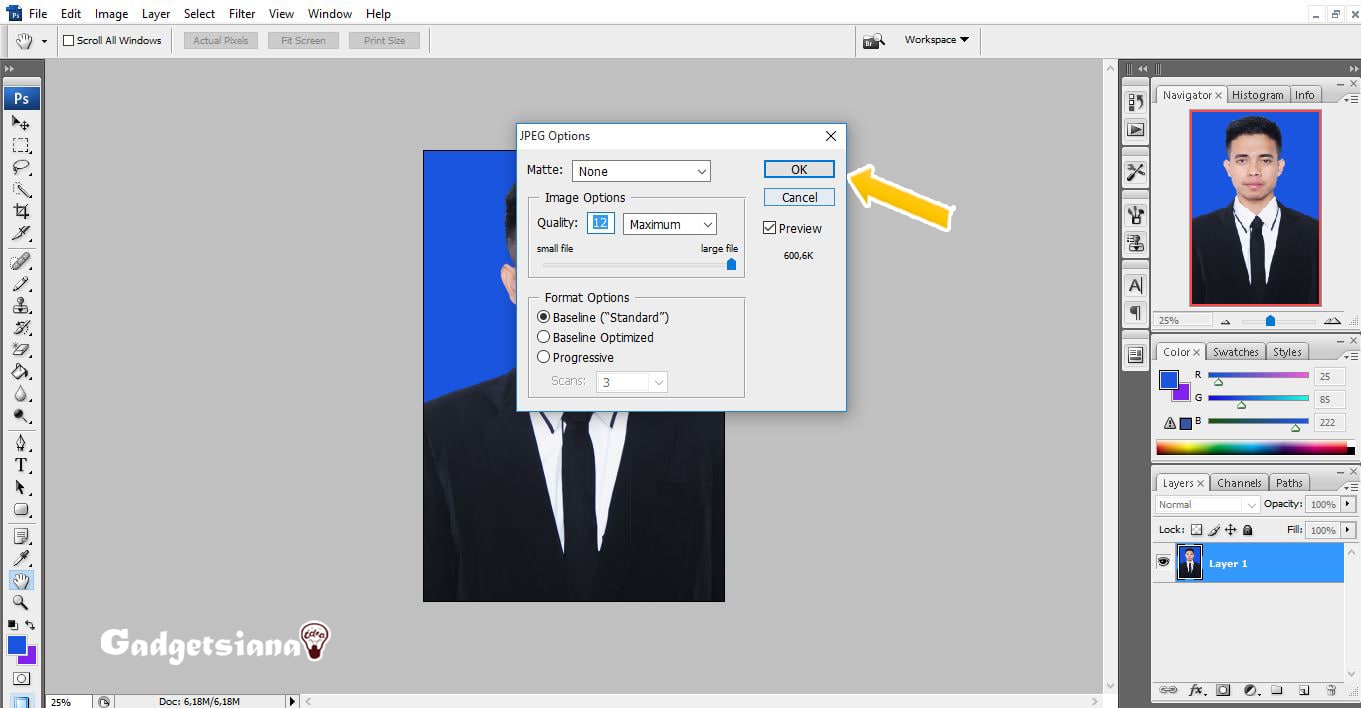Toggle Quick Mask mode icon
Viewport: 1361px width, 708px height.
pyautogui.click(x=21, y=678)
